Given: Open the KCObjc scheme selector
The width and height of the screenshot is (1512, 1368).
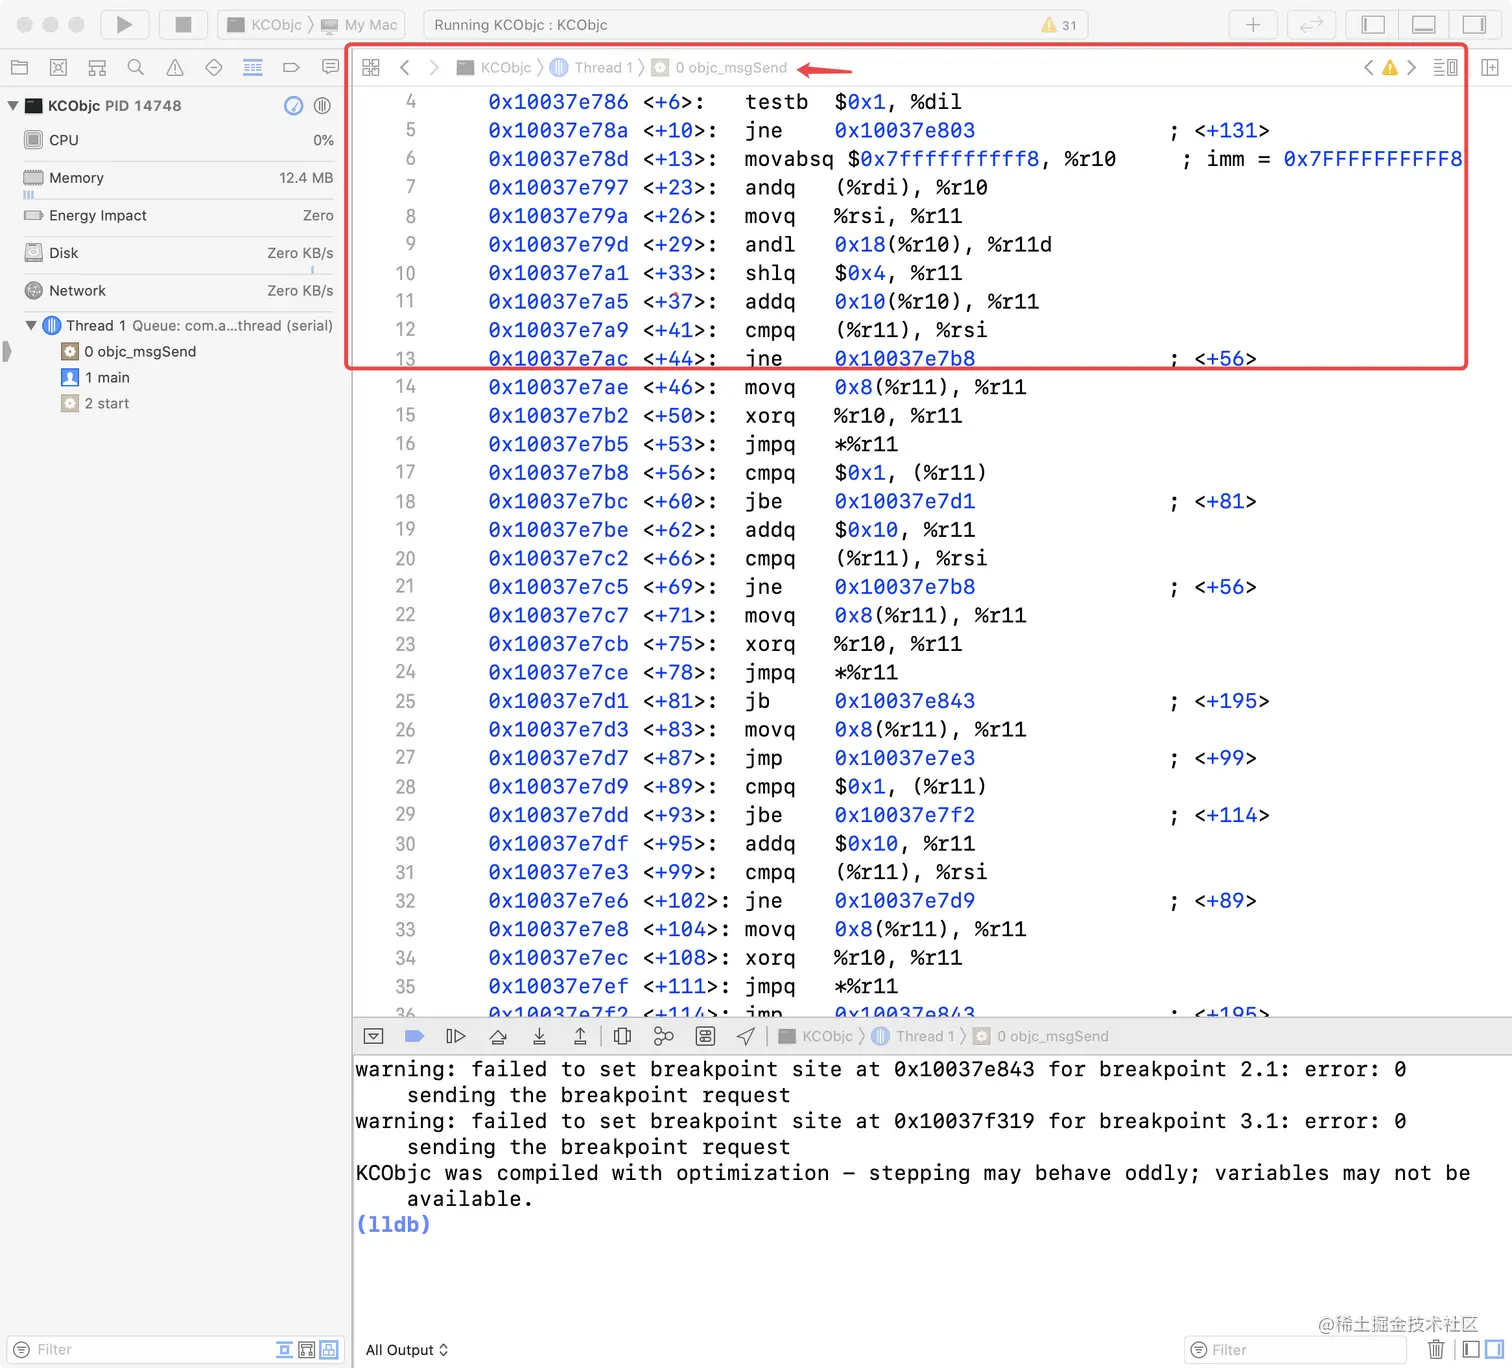Looking at the screenshot, I should 265,25.
